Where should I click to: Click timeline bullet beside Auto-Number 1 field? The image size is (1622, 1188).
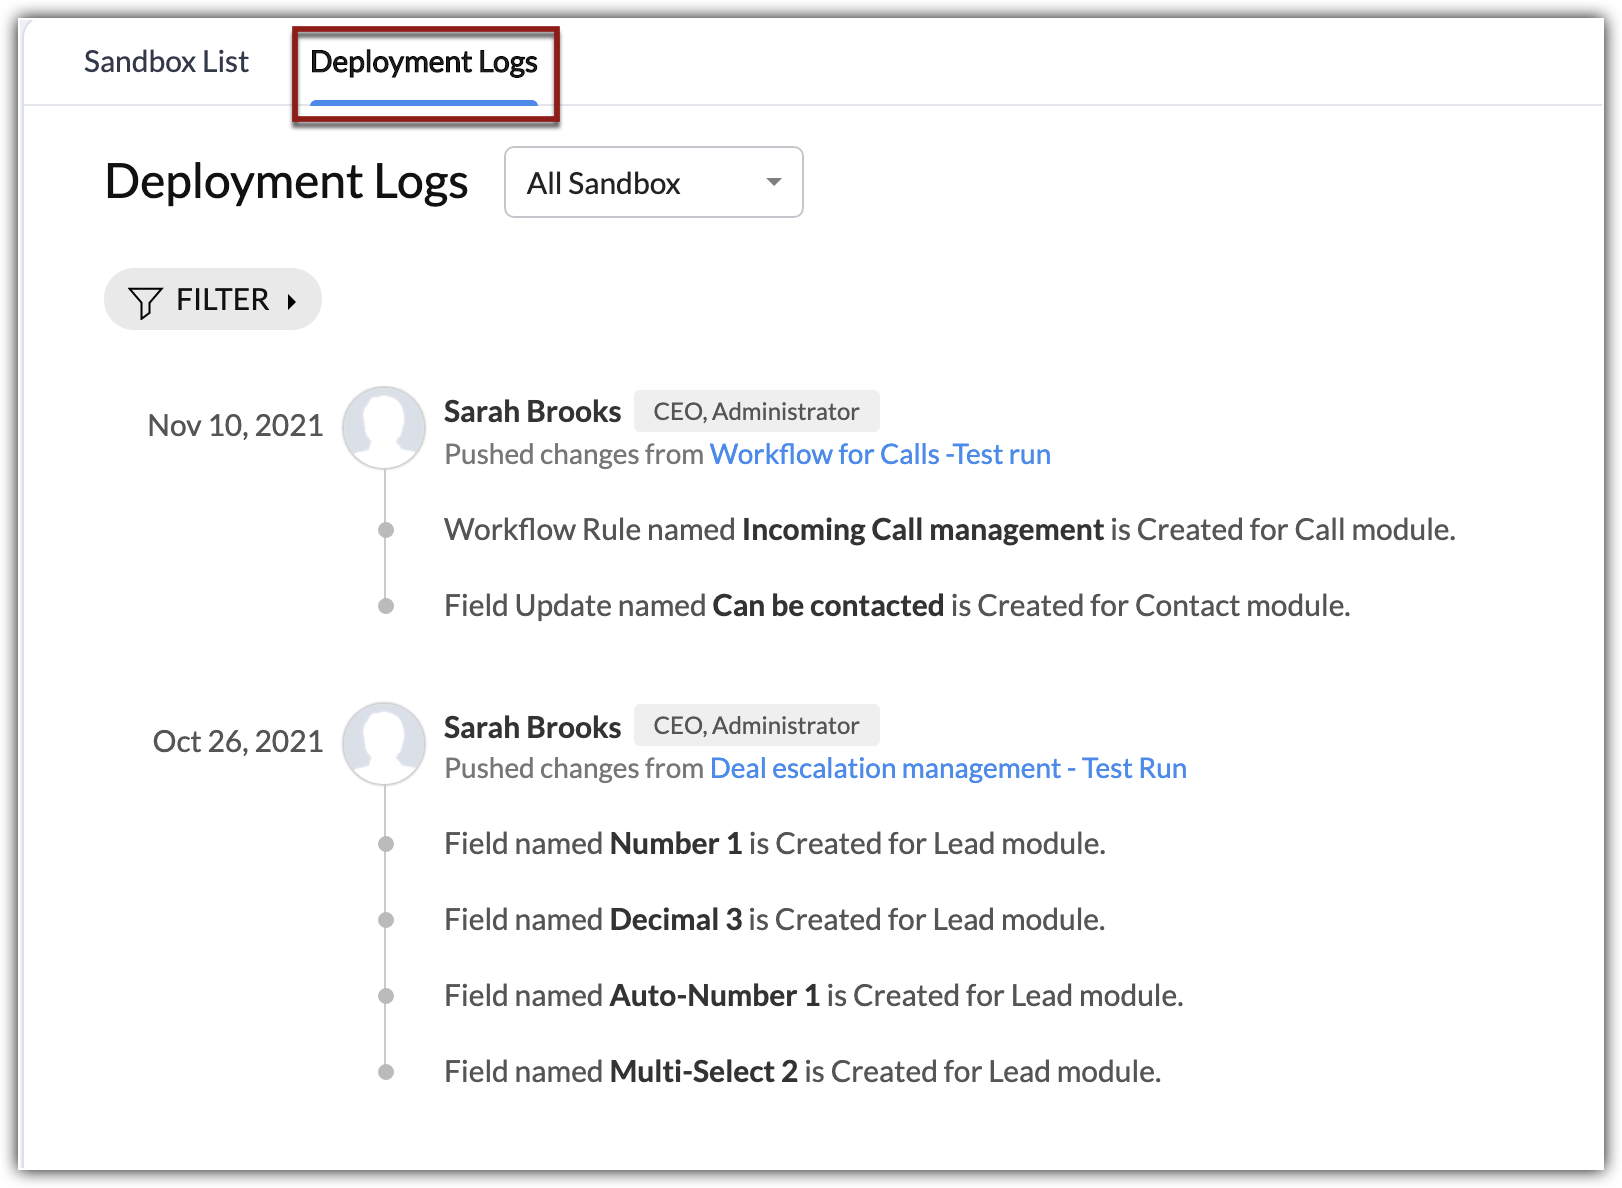pos(386,996)
